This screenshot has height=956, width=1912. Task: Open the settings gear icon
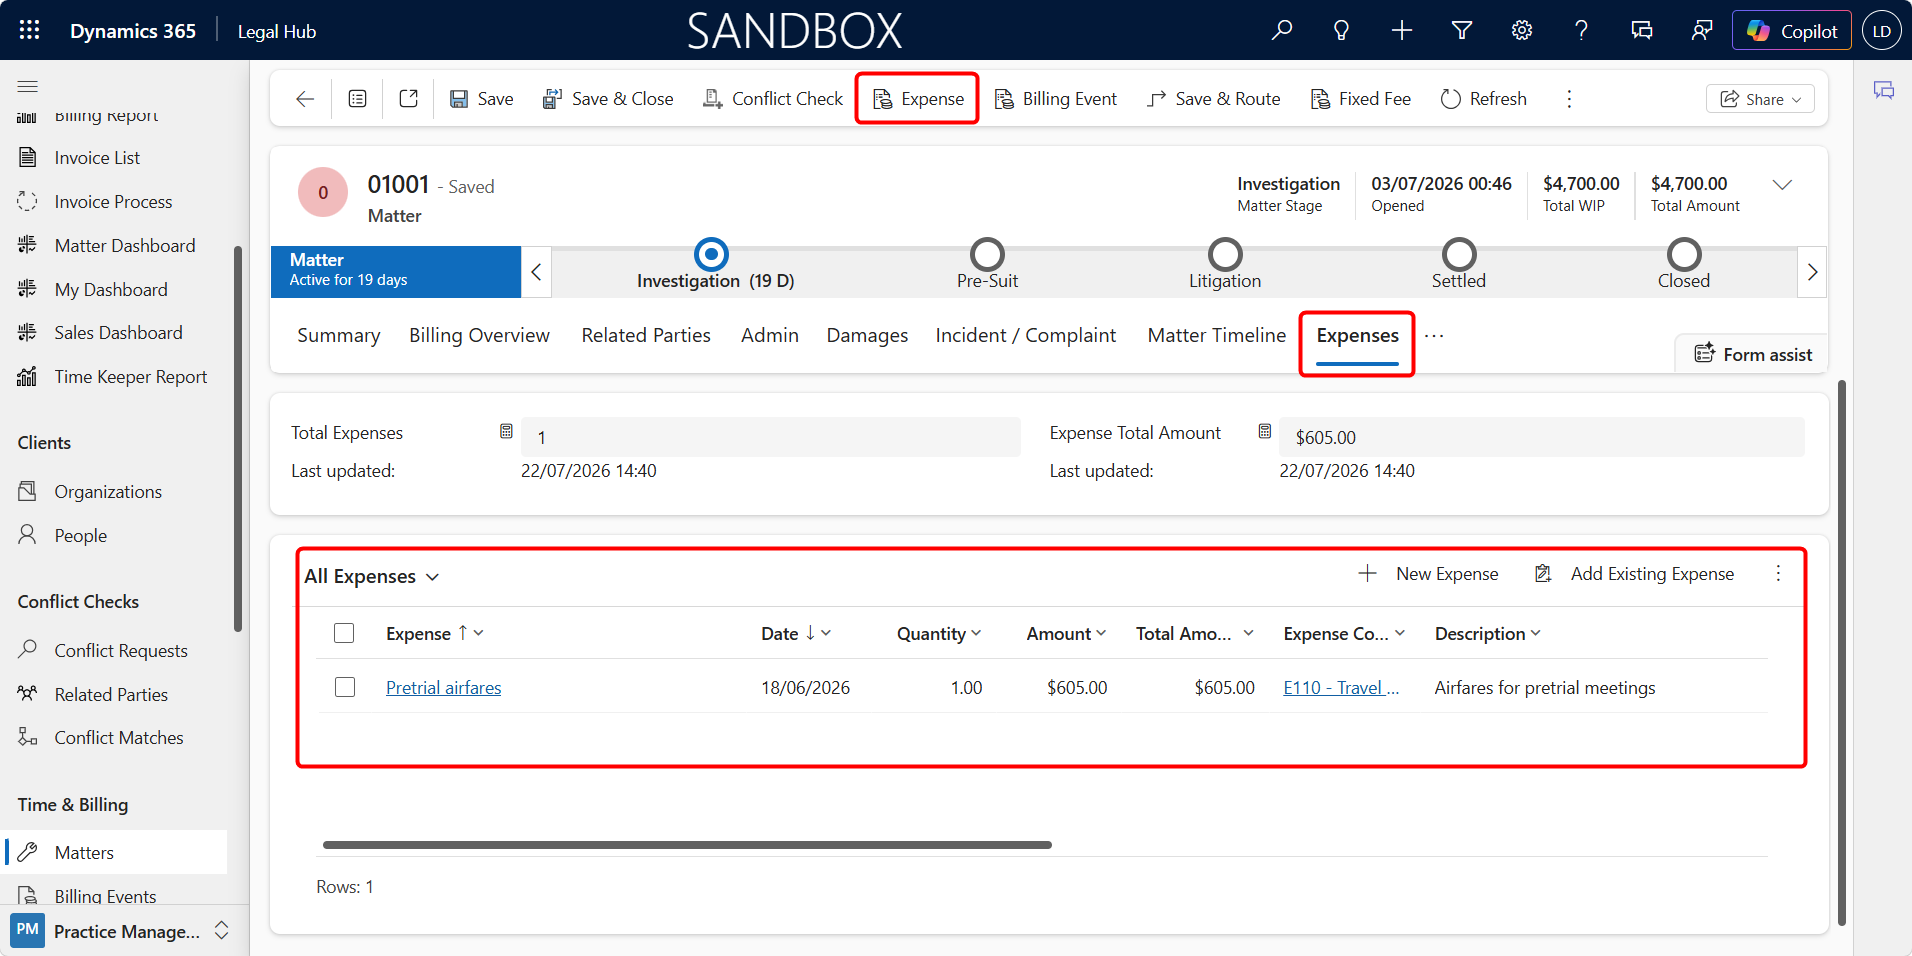[x=1522, y=30]
